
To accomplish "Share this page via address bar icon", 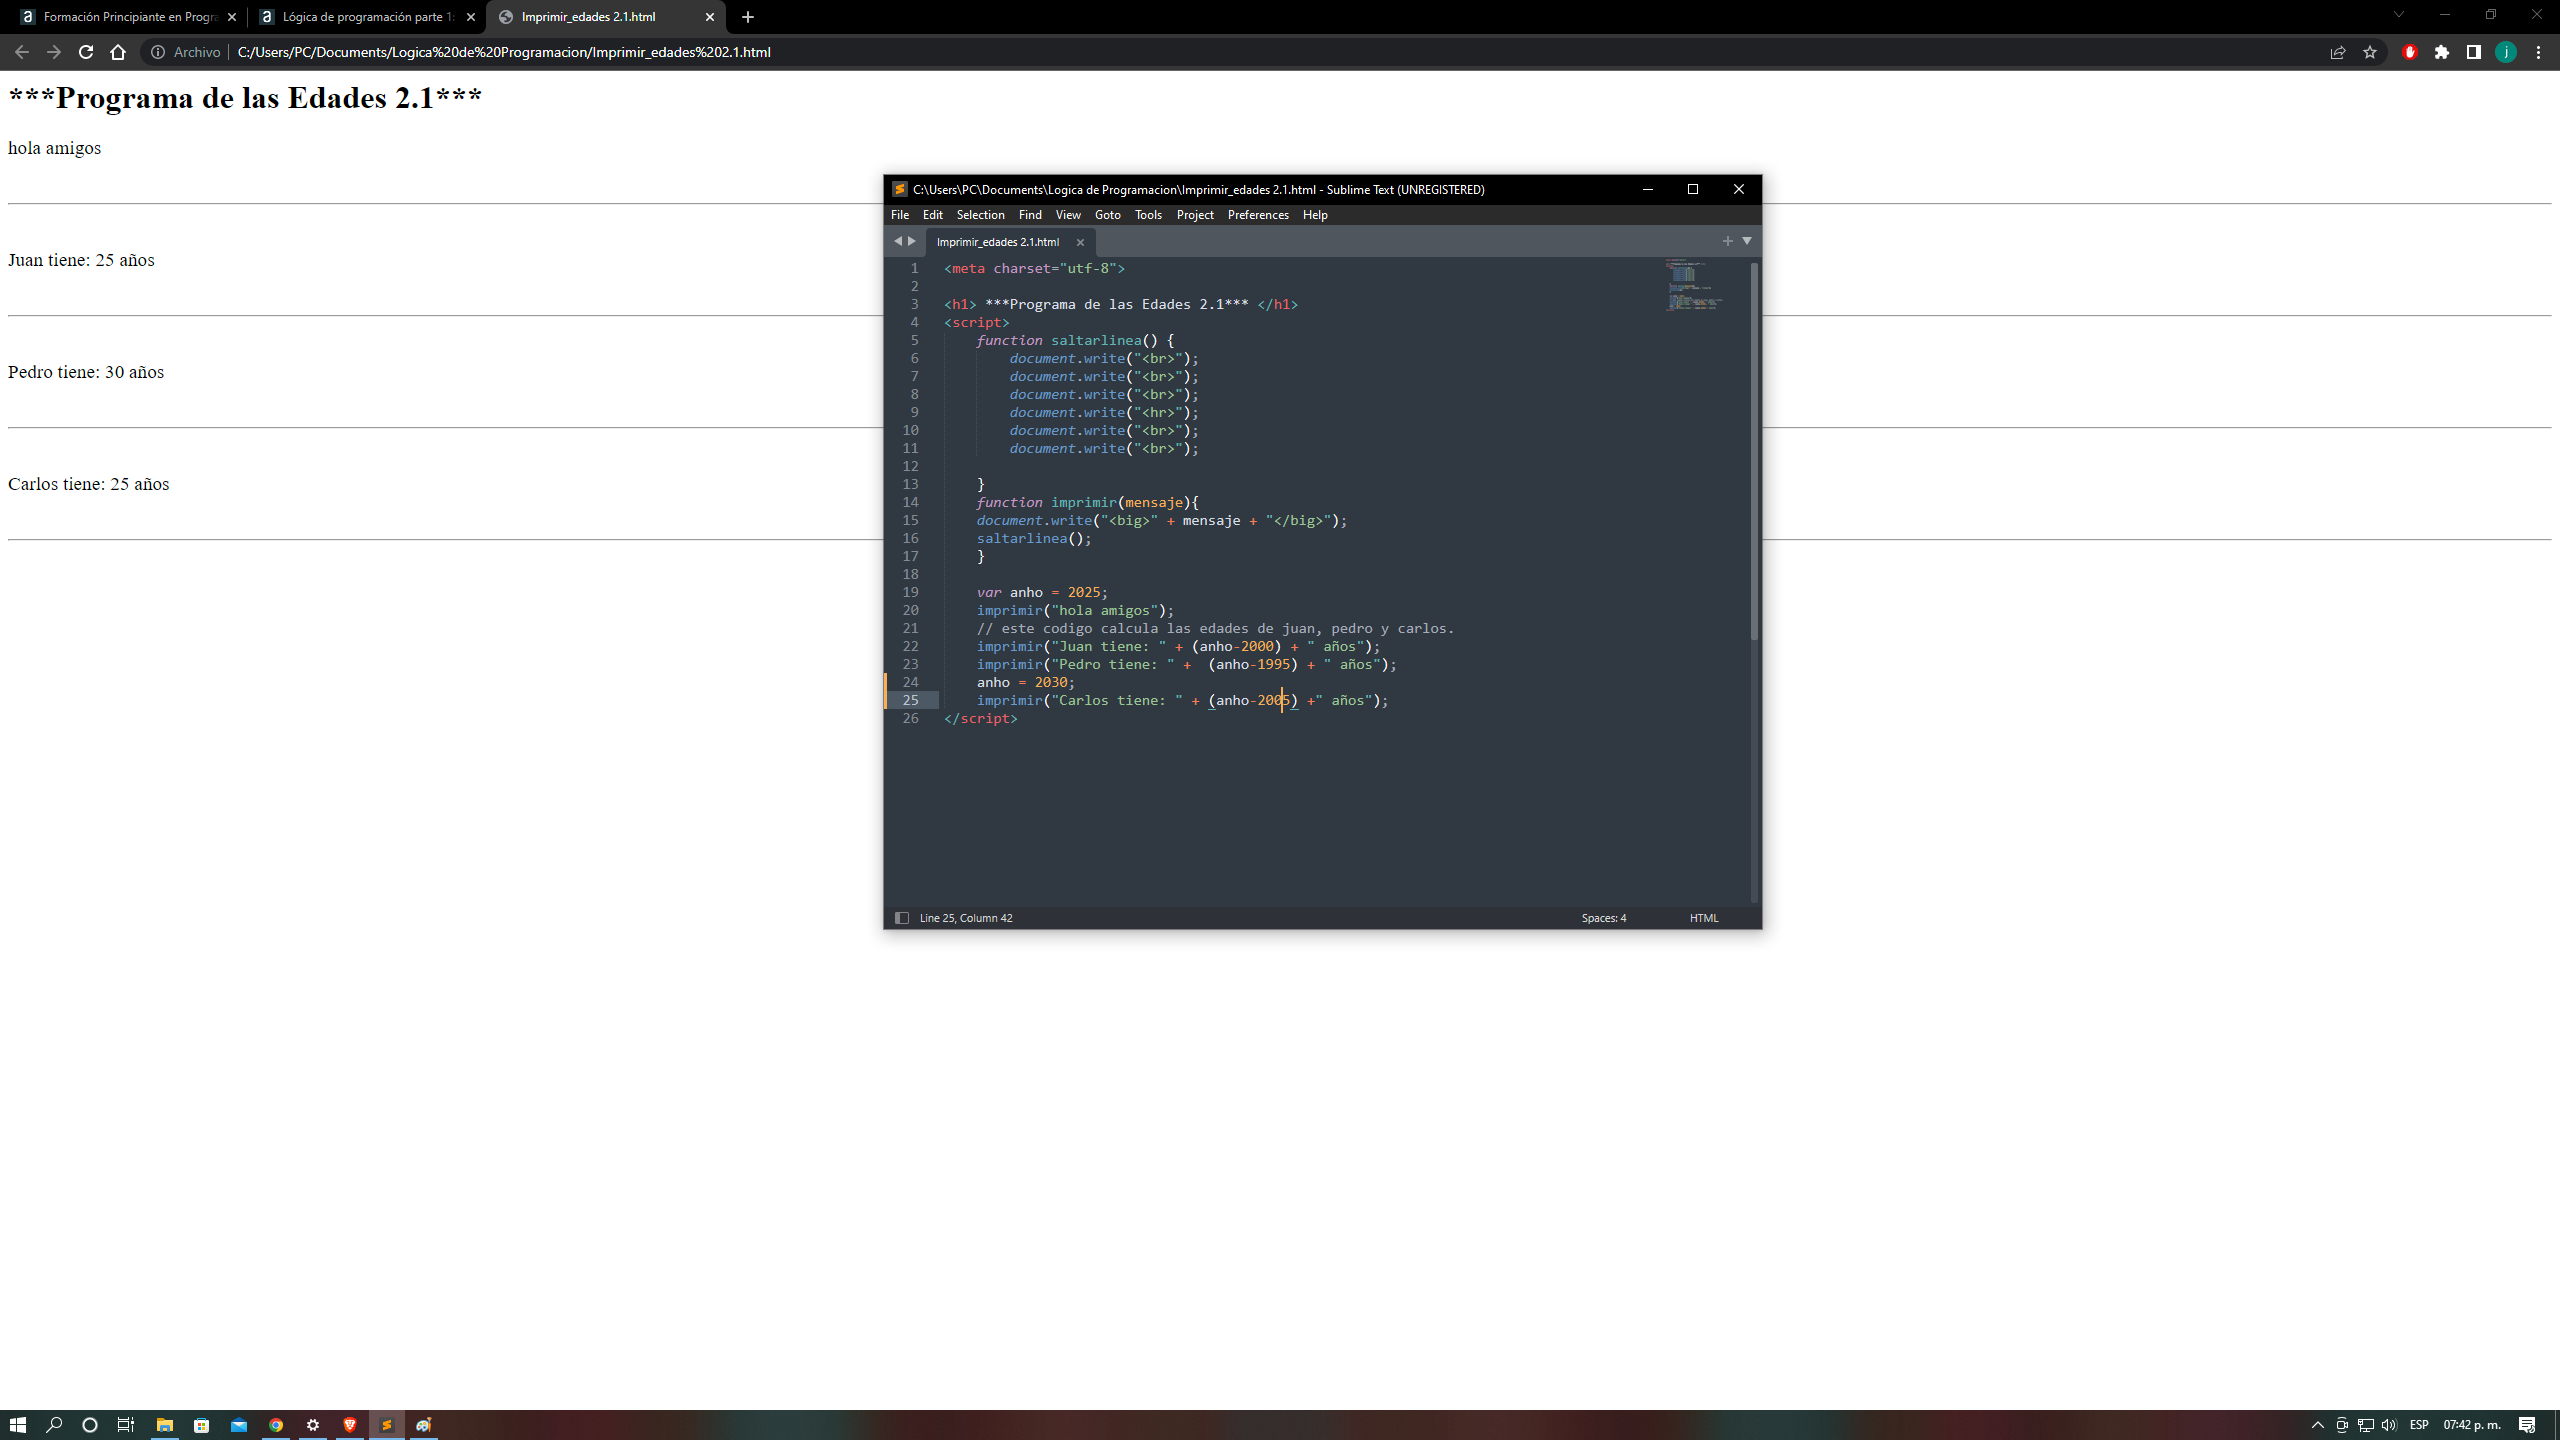I will tap(2338, 52).
